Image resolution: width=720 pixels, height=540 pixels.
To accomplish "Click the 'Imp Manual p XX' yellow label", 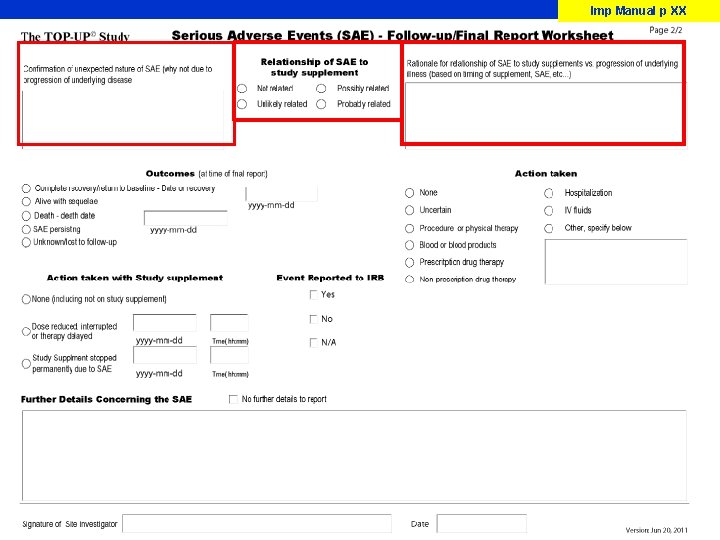I will pyautogui.click(x=639, y=11).
